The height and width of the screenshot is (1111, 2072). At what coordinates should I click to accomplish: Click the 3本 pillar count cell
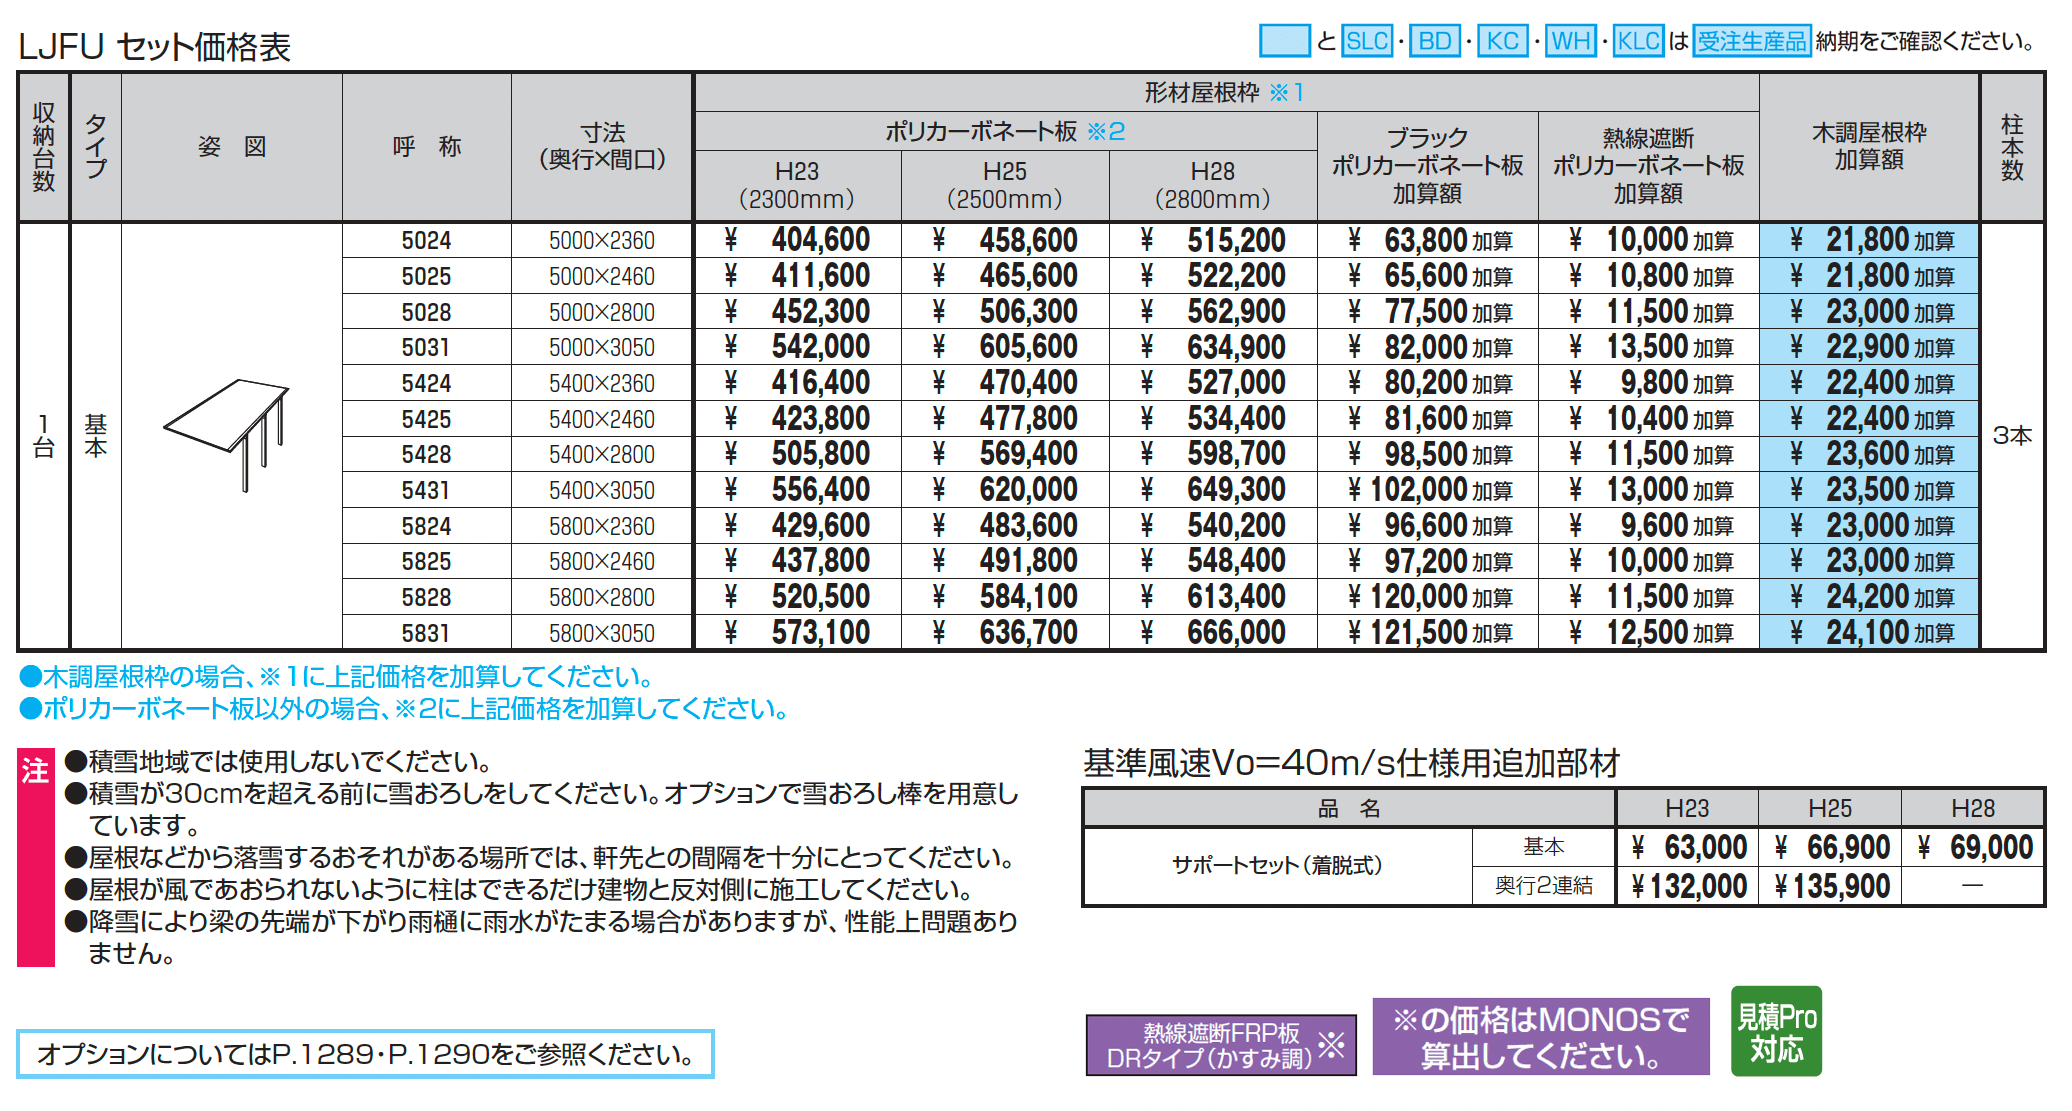pos(2012,436)
